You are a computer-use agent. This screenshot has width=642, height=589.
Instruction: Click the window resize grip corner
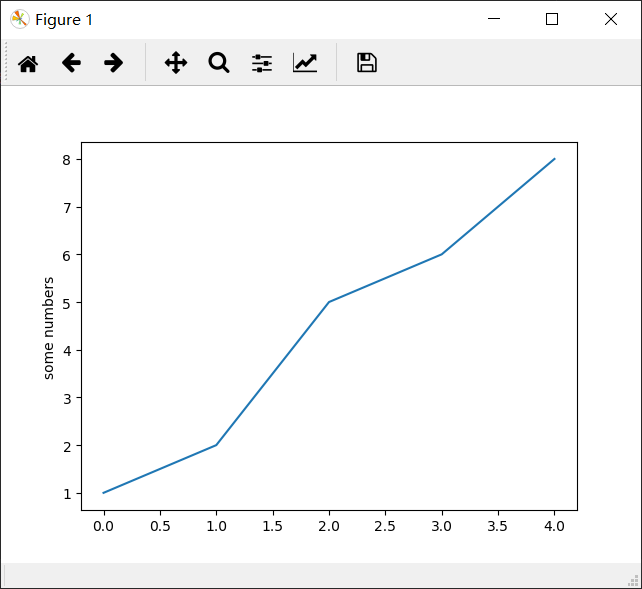pyautogui.click(x=634, y=581)
